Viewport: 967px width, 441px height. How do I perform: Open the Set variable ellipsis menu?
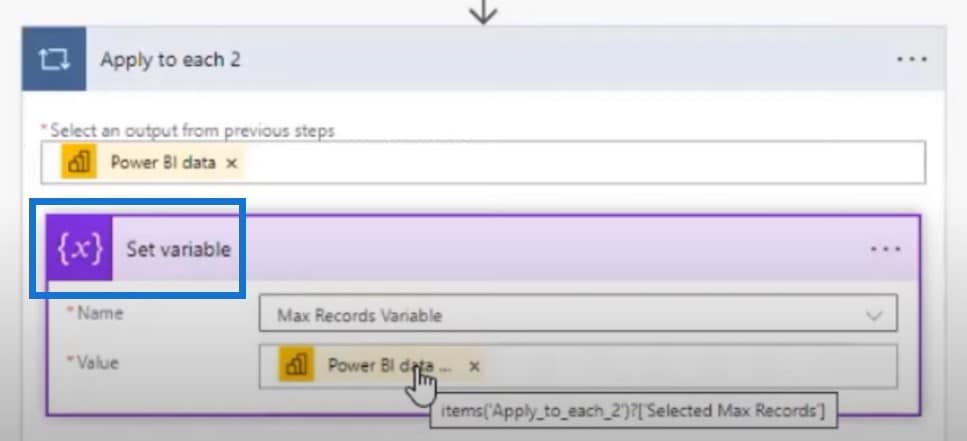pos(886,249)
